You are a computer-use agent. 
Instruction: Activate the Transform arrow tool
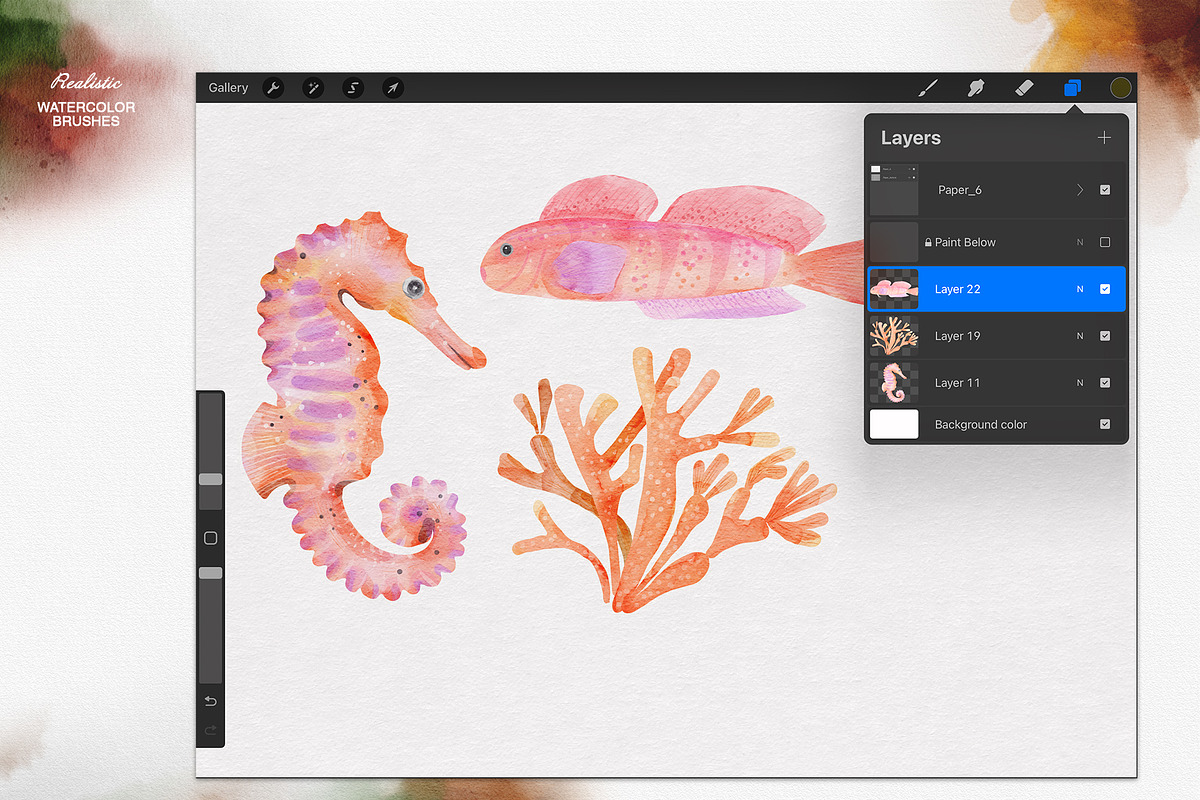(x=393, y=88)
